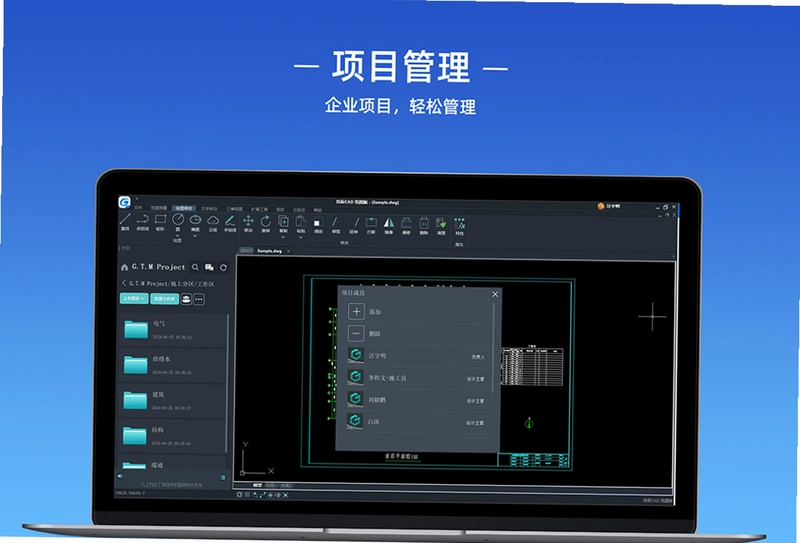Open the 结构 folder
This screenshot has width=800, height=543.
[172, 436]
